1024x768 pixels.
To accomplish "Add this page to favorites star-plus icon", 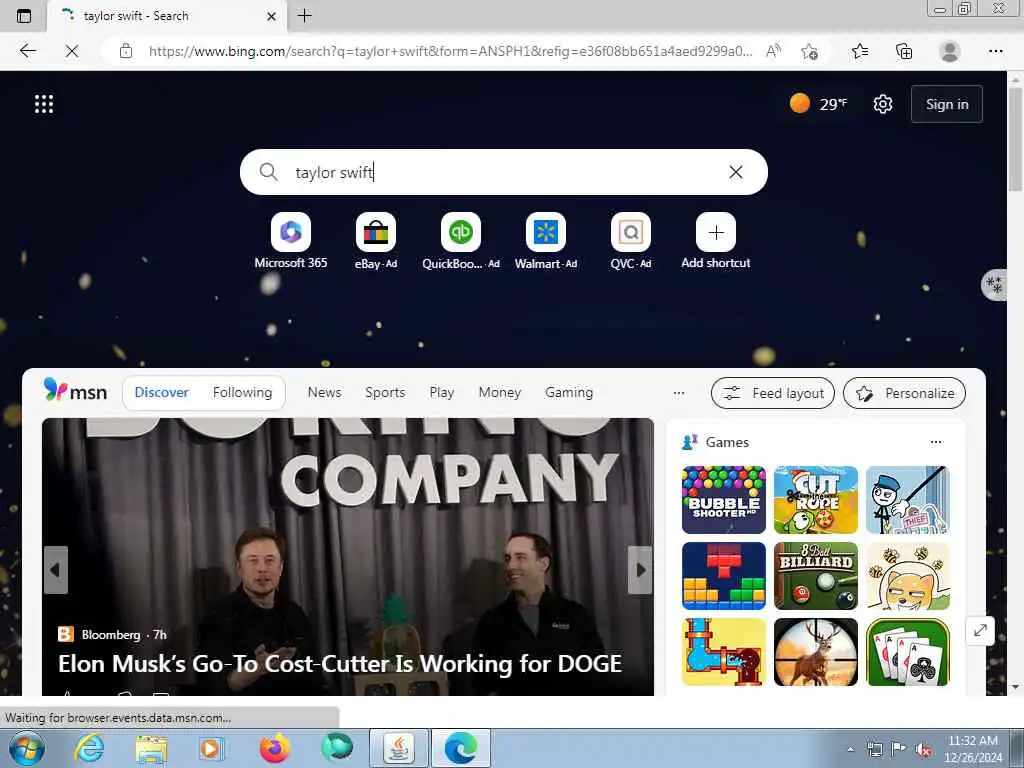I will (x=809, y=51).
